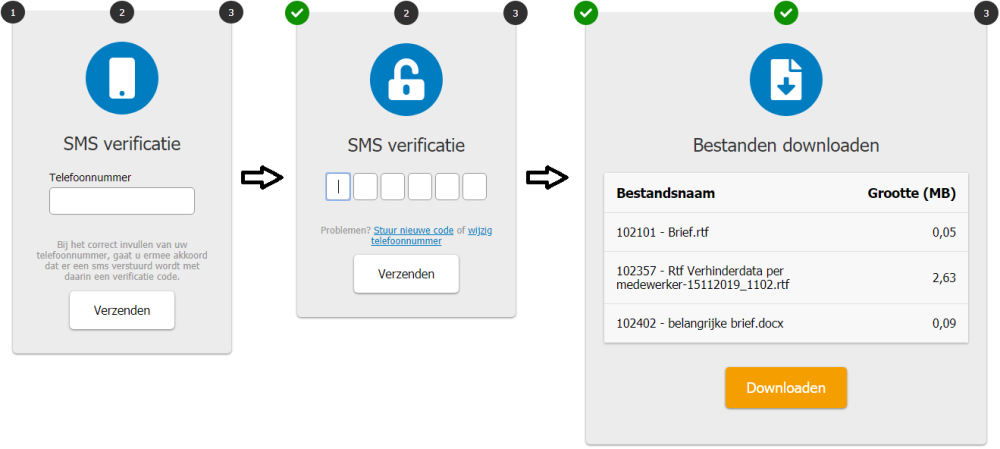Viewport: 1000px width, 449px height.
Task: Select the '102101 - Brief.rtf' file row
Action: pyautogui.click(x=786, y=232)
